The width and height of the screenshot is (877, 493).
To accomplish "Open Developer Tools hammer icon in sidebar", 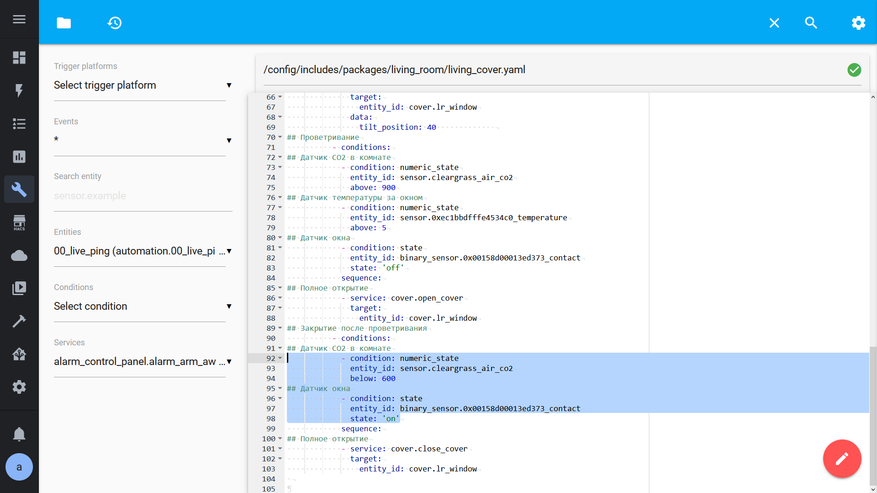I will pyautogui.click(x=19, y=321).
